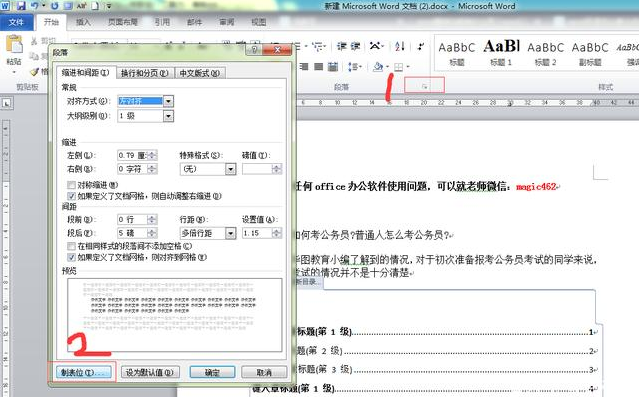Click the 设为默认值 button
This screenshot has height=397, width=640.
click(149, 372)
